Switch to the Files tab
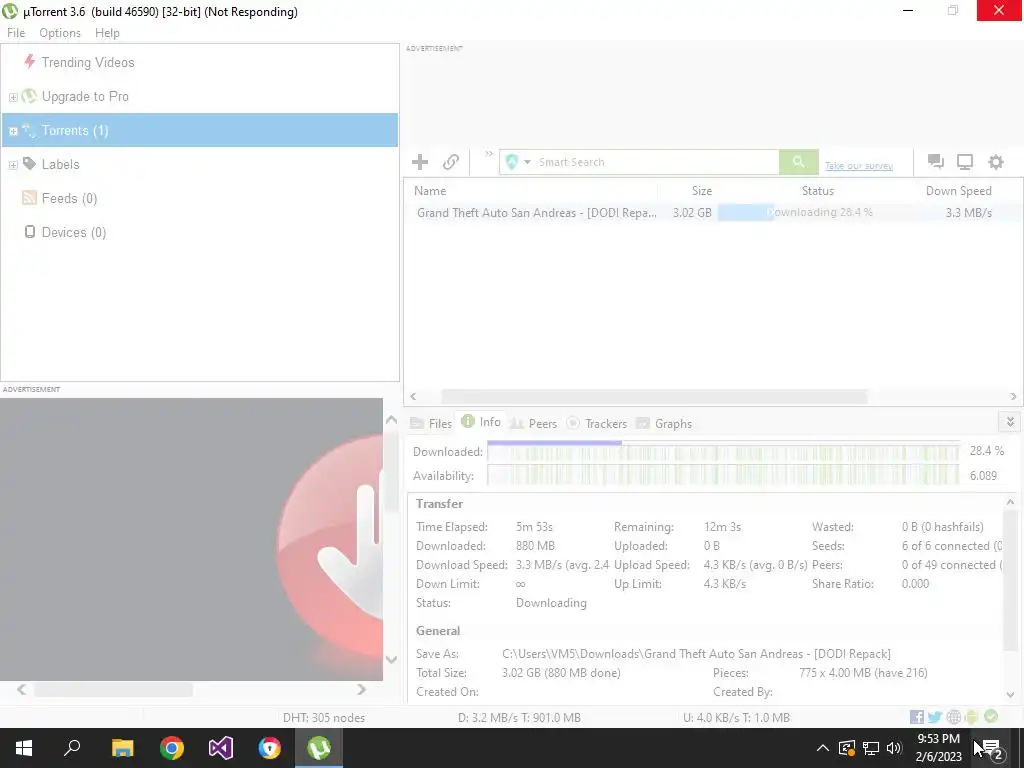The height and width of the screenshot is (768, 1024). pyautogui.click(x=431, y=424)
